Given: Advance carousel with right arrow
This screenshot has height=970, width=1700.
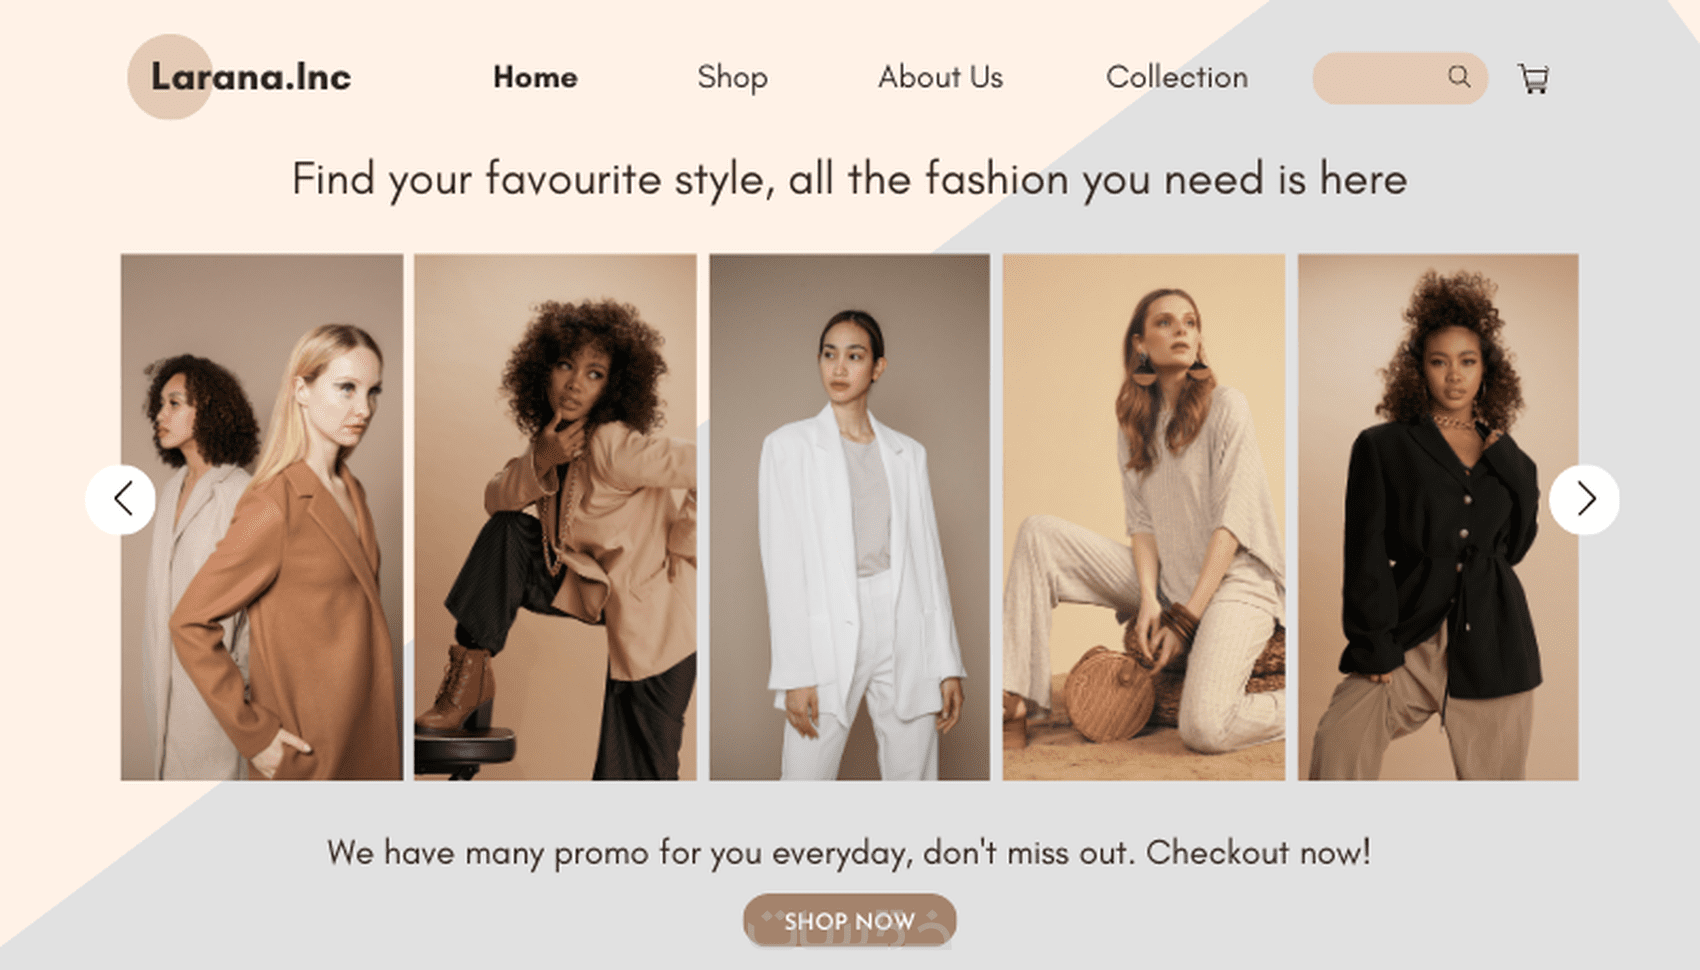Looking at the screenshot, I should pyautogui.click(x=1584, y=499).
